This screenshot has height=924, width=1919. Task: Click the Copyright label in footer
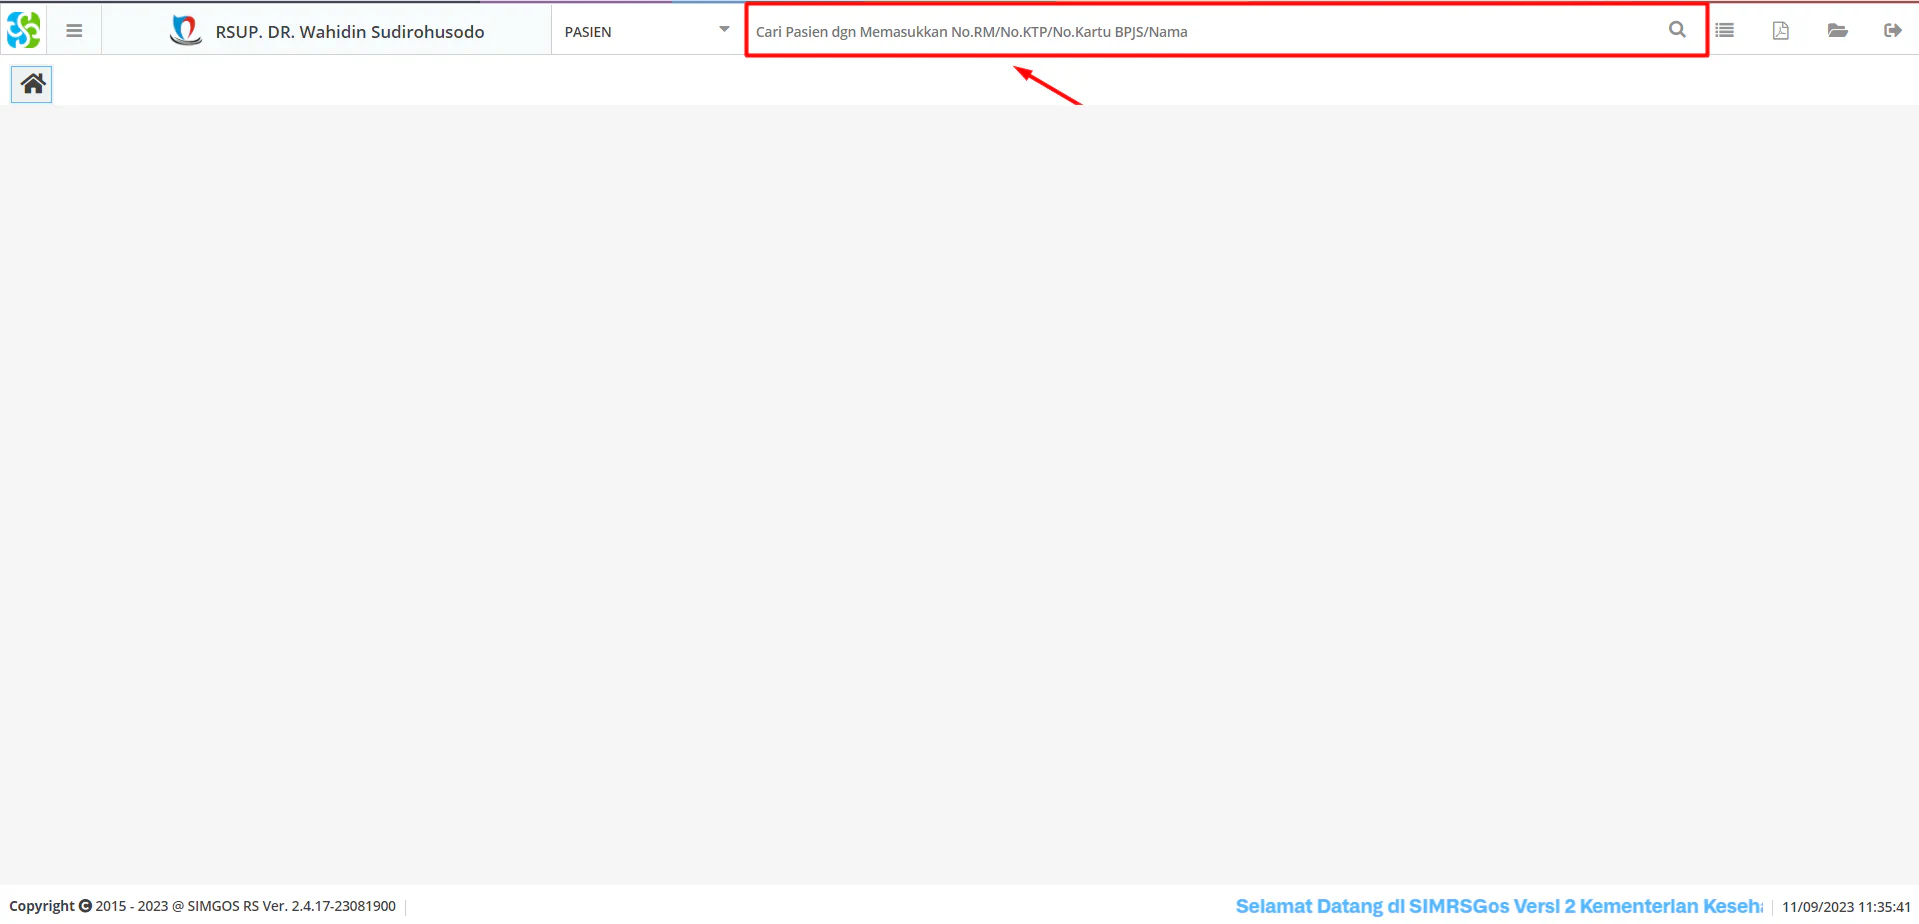point(42,906)
